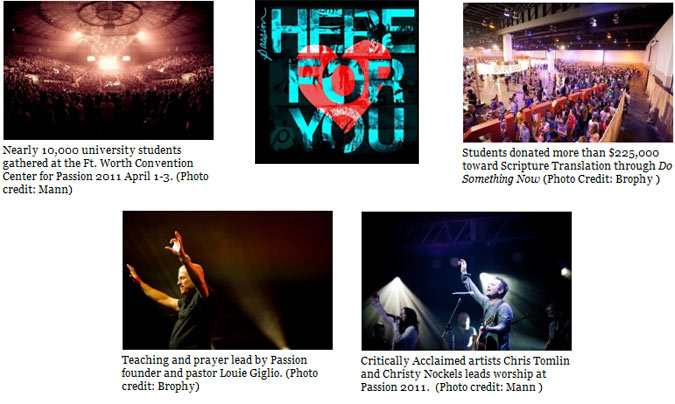
Task: Click the Passion script logo on album cover
Action: pyautogui.click(x=263, y=34)
